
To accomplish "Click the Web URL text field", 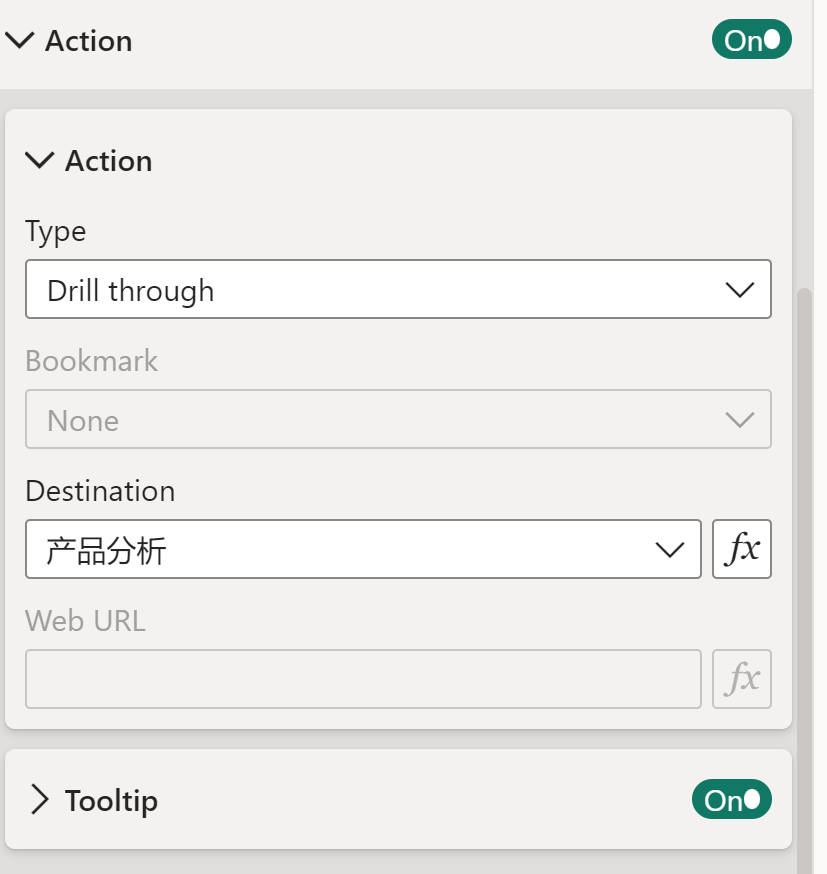I will pos(363,680).
